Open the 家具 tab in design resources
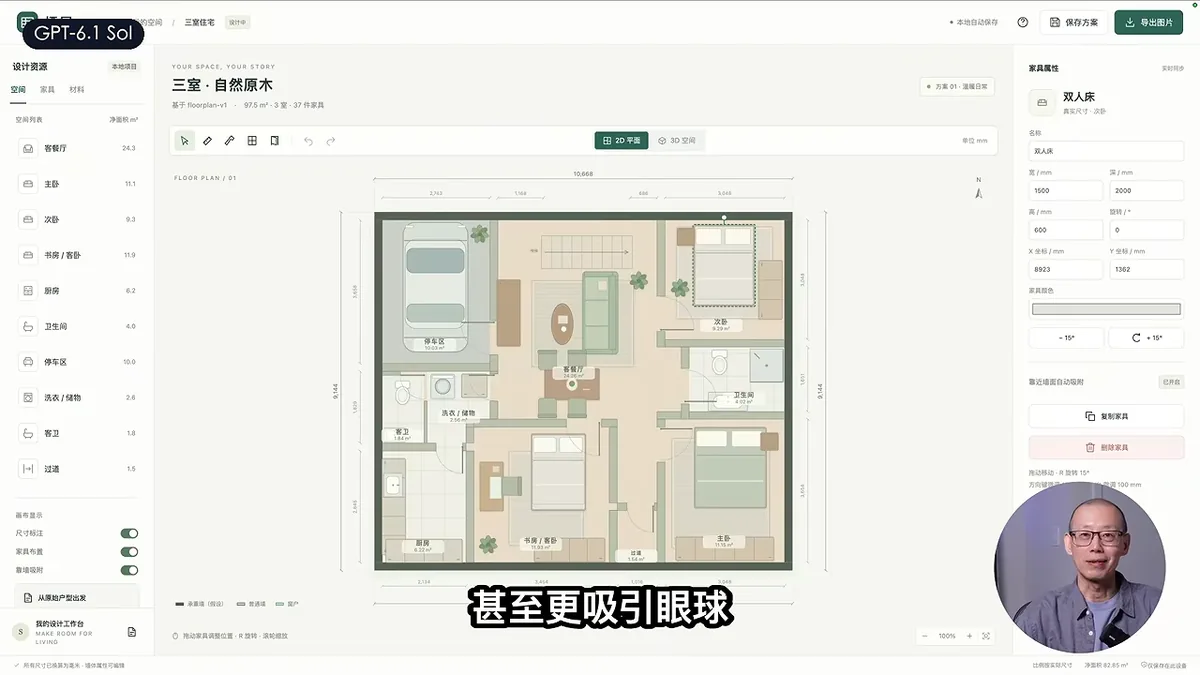 (47, 89)
